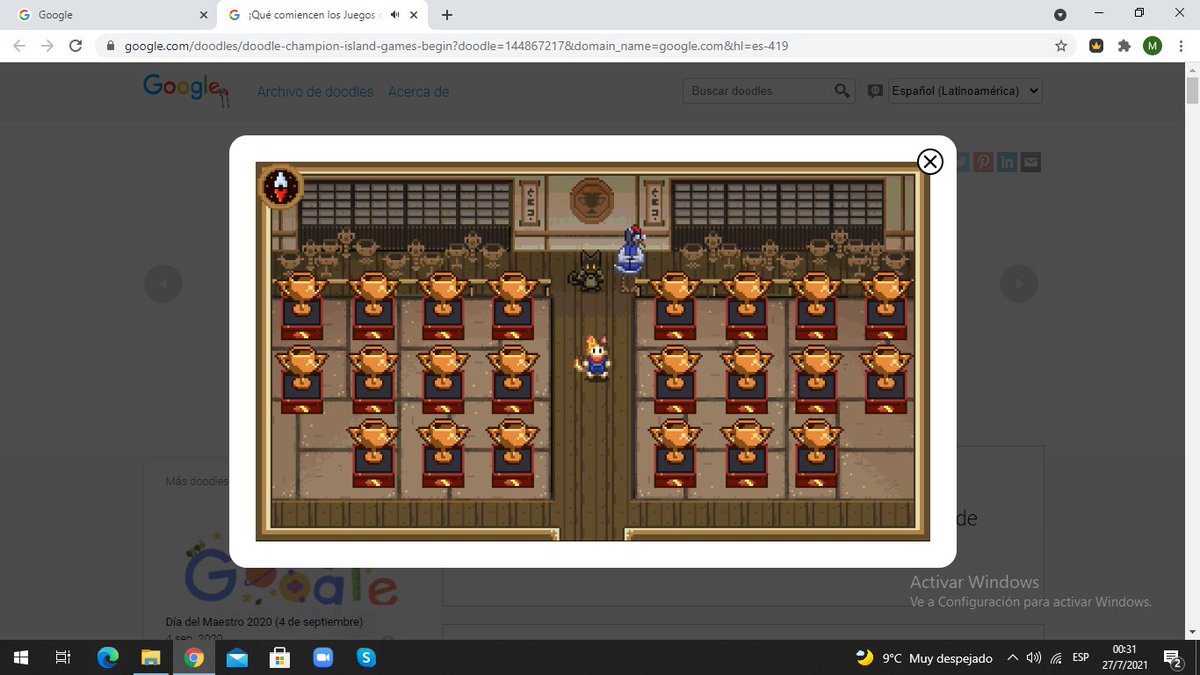Open the tab search dropdown in the title bar
The height and width of the screenshot is (675, 1200).
pyautogui.click(x=1060, y=15)
